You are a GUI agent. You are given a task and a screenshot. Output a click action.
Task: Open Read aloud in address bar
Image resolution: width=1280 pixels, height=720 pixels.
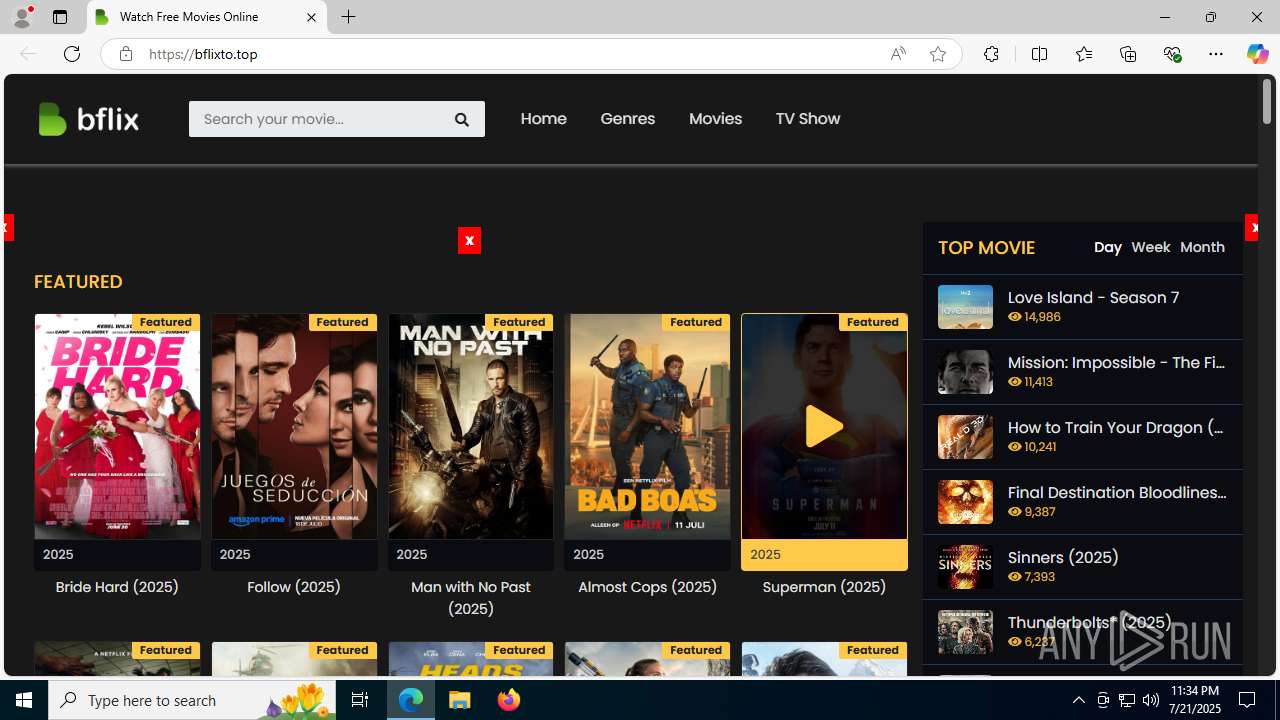898,54
